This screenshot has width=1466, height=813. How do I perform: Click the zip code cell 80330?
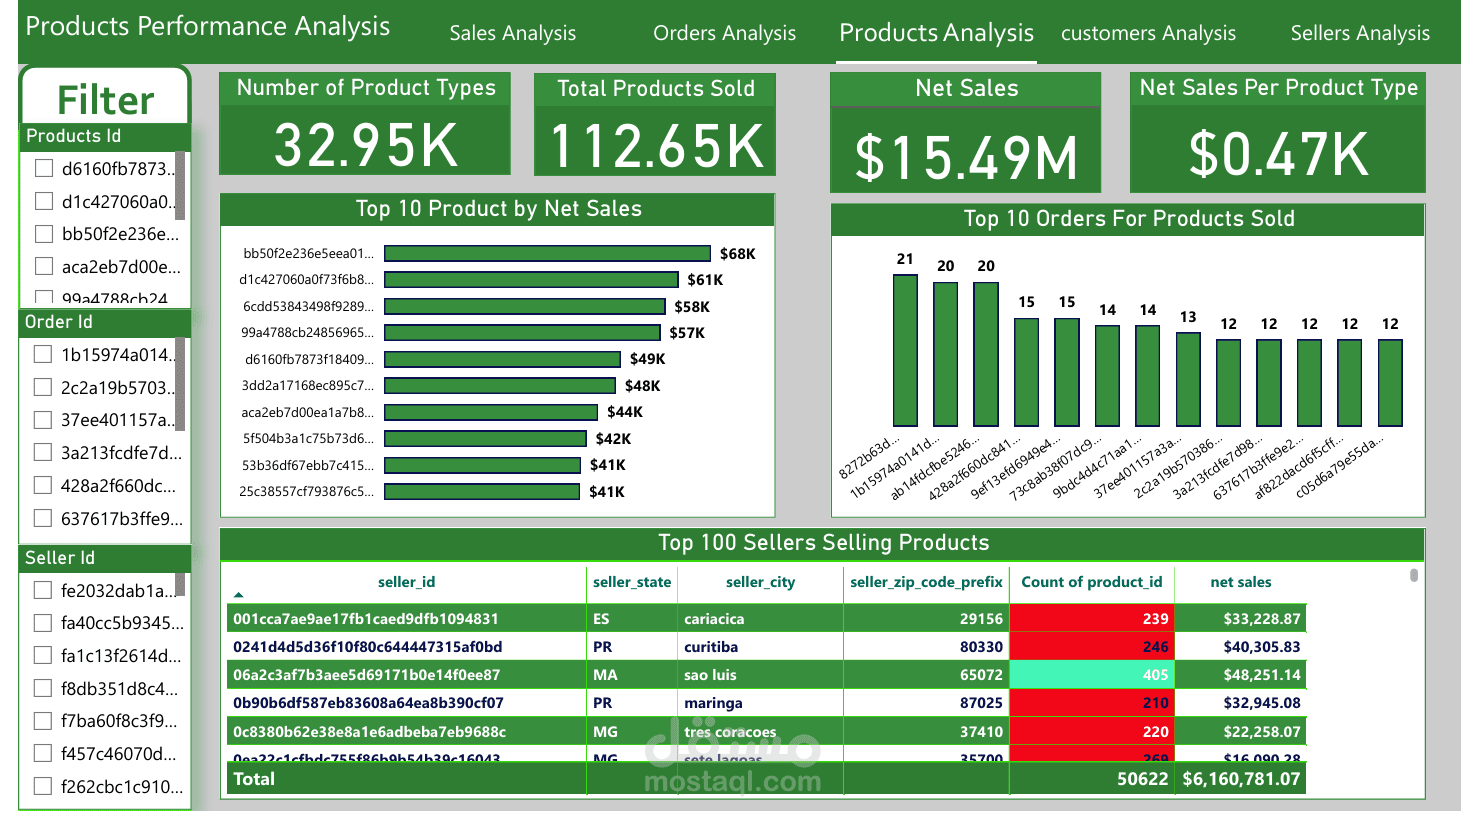[926, 646]
